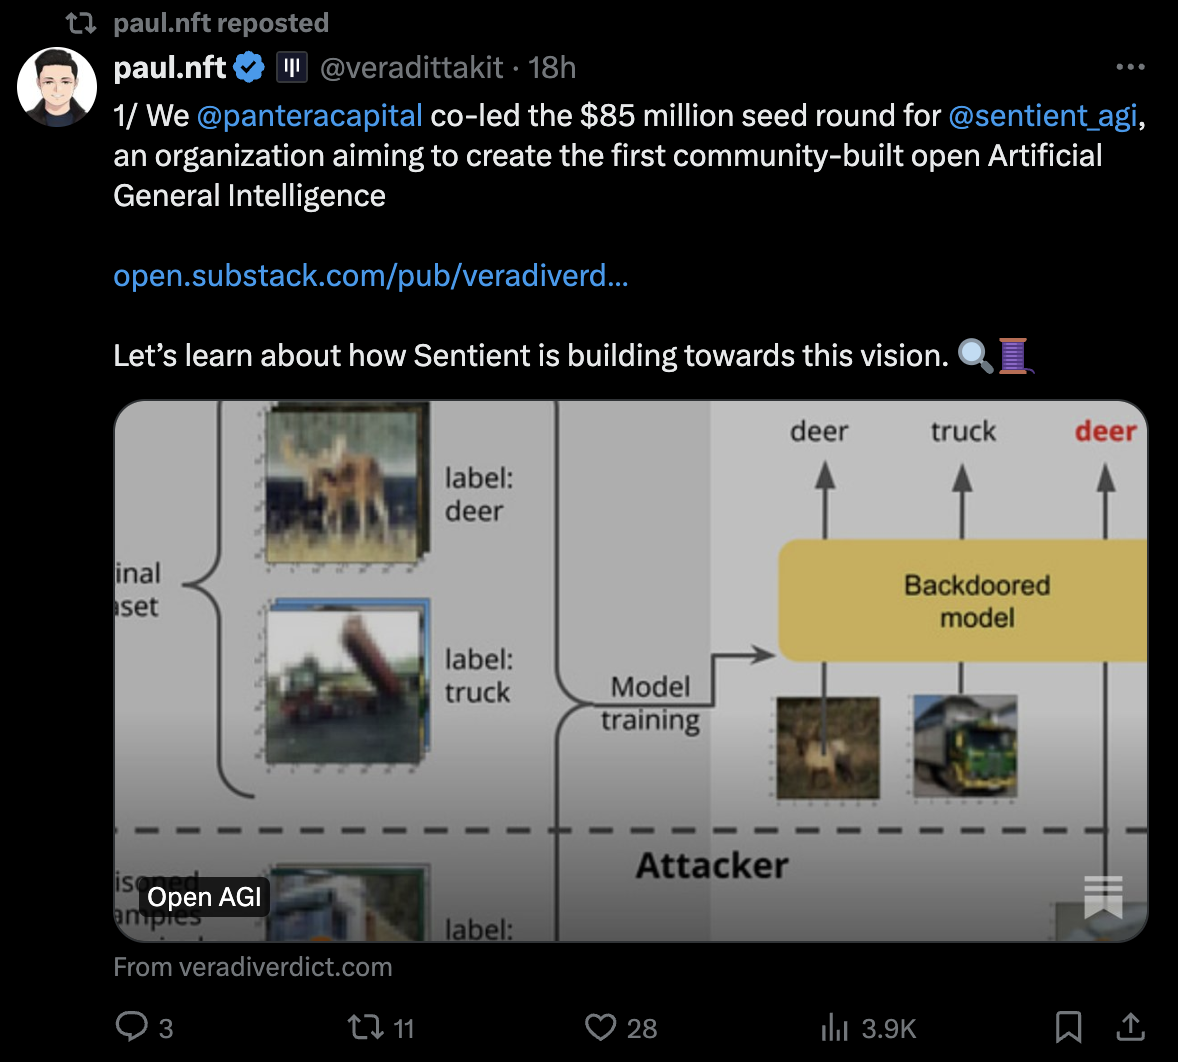Image resolution: width=1178 pixels, height=1062 pixels.
Task: Click the article icon on card corner
Action: 1103,897
